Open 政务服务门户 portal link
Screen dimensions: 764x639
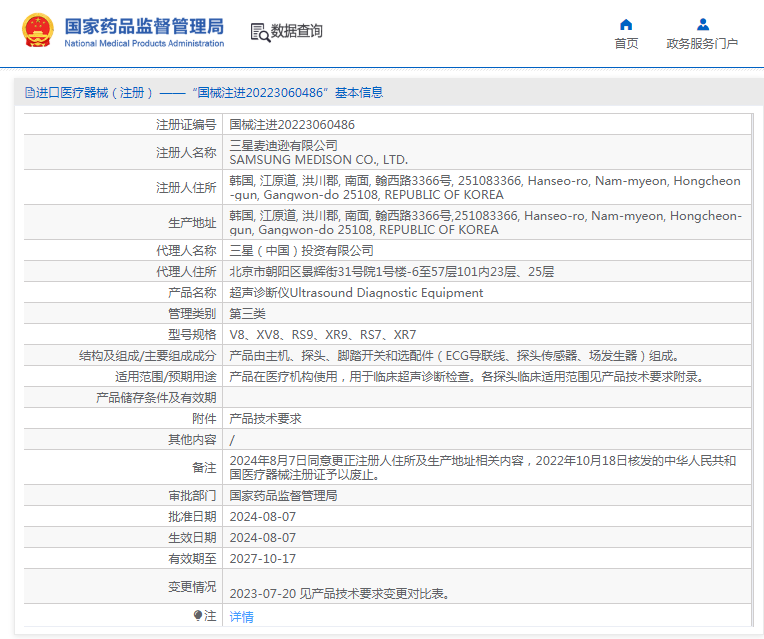[702, 43]
